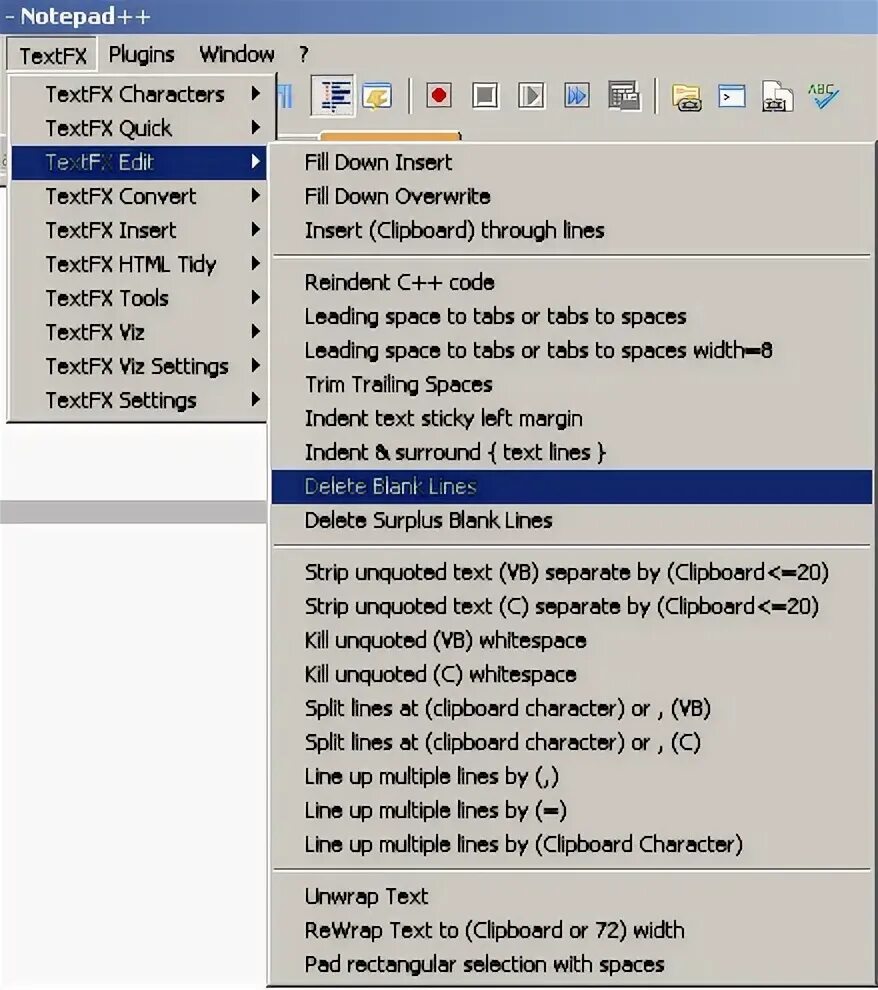
Task: Choose Line up multiple lines by (=)
Action: point(572,811)
